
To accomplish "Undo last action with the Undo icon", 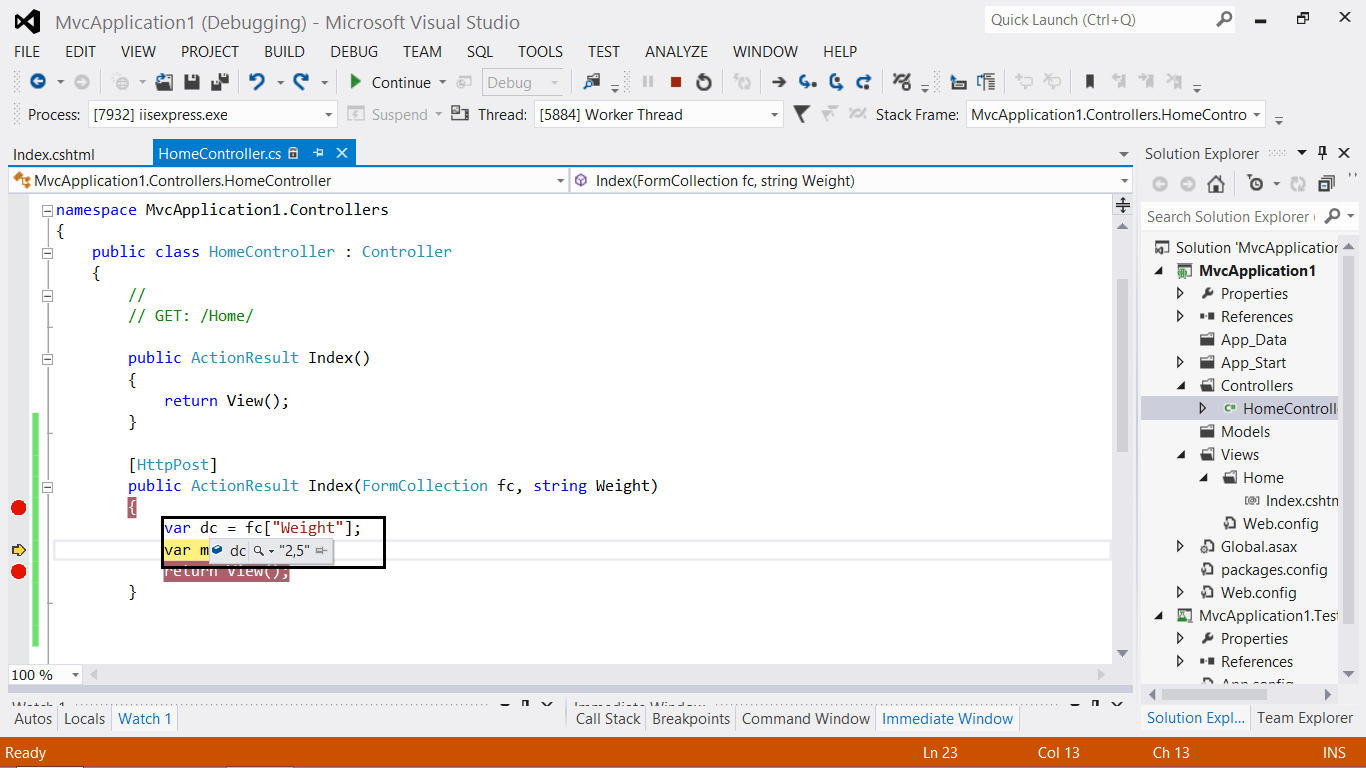I will click(x=257, y=82).
